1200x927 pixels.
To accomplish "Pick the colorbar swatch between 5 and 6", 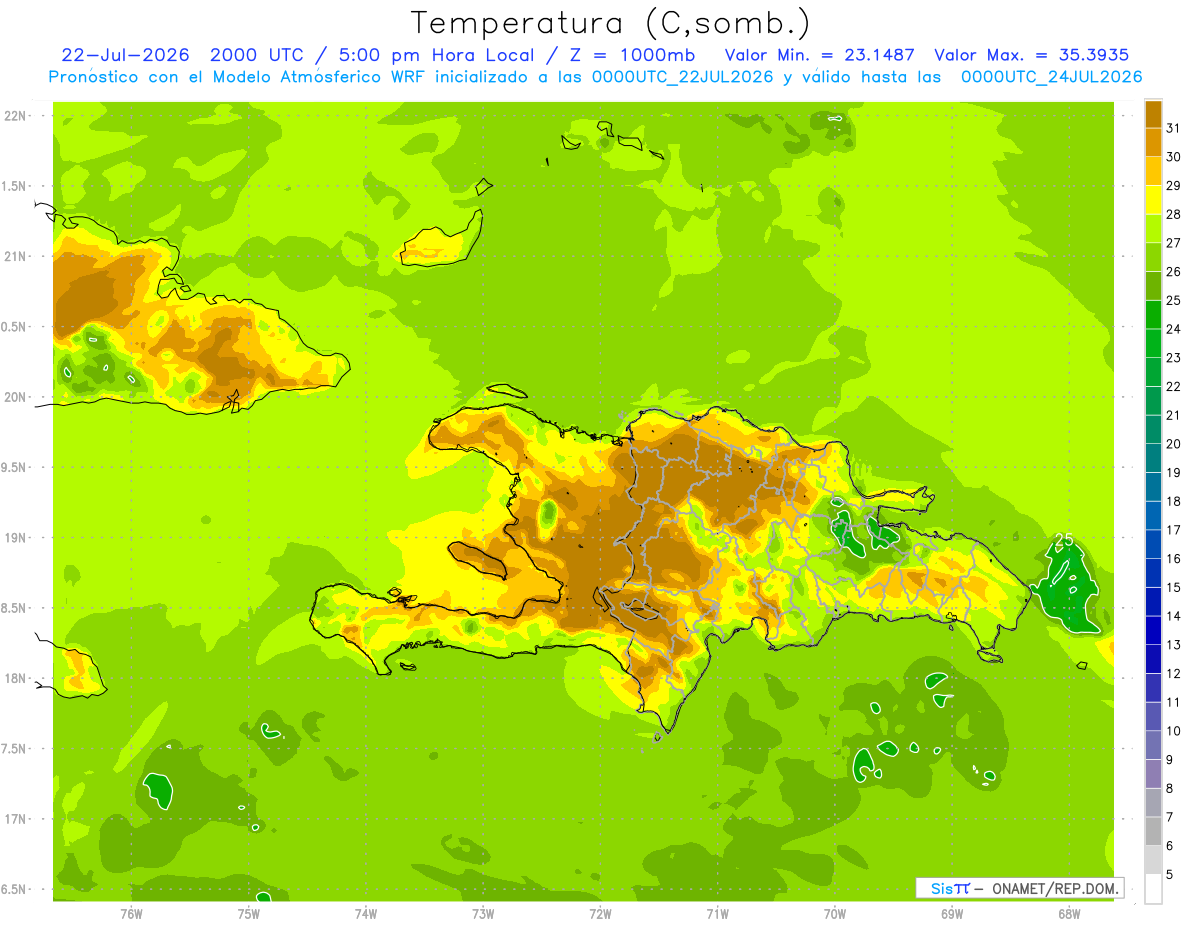I will point(1153,860).
